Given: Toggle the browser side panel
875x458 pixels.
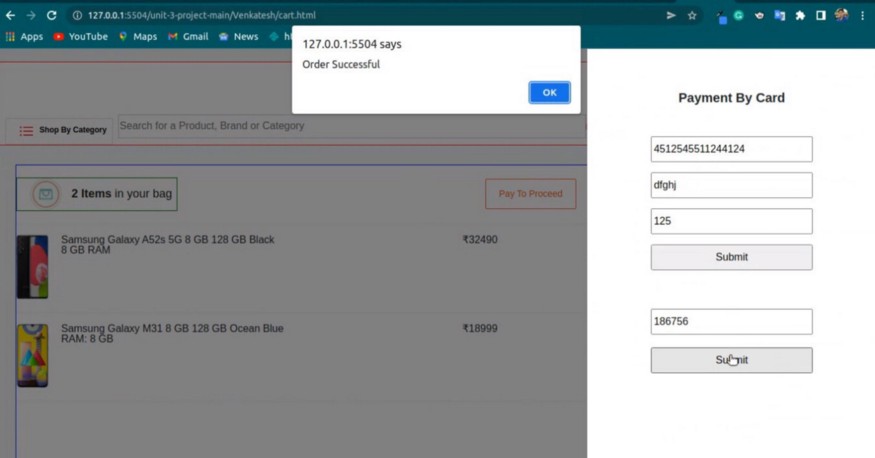Looking at the screenshot, I should tap(820, 16).
